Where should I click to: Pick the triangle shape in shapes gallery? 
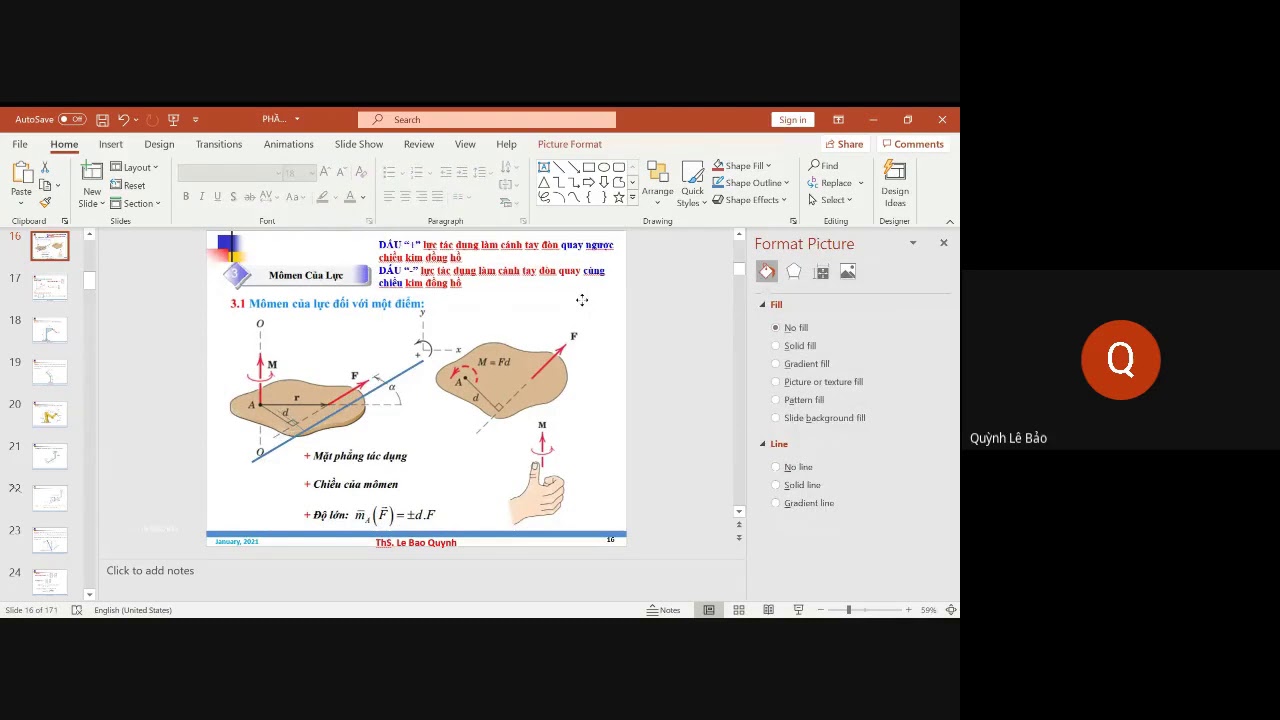click(x=544, y=182)
